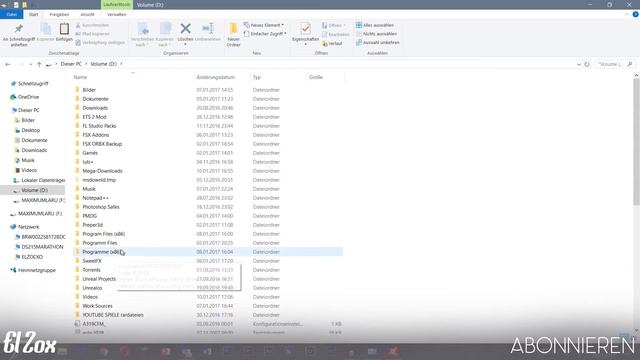Select Dieser PC in the navigation pane
This screenshot has height=360, width=640.
29,110
